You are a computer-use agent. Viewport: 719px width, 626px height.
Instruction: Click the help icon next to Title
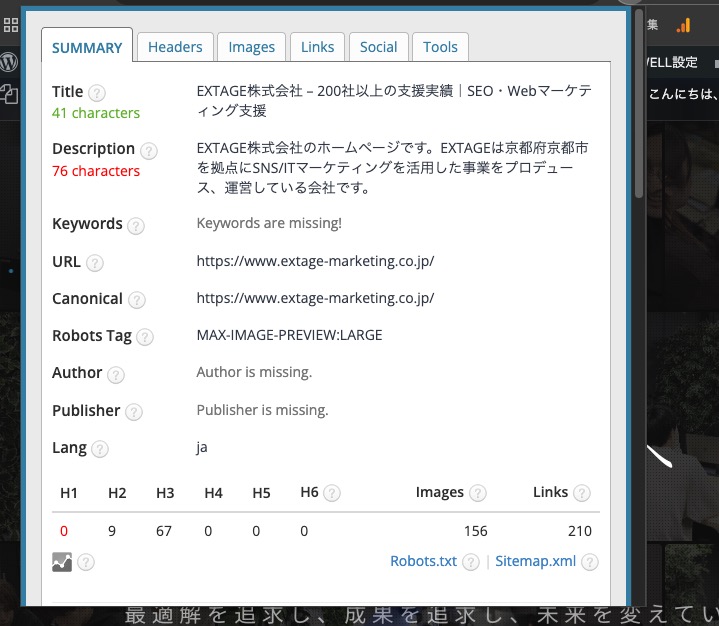(97, 93)
